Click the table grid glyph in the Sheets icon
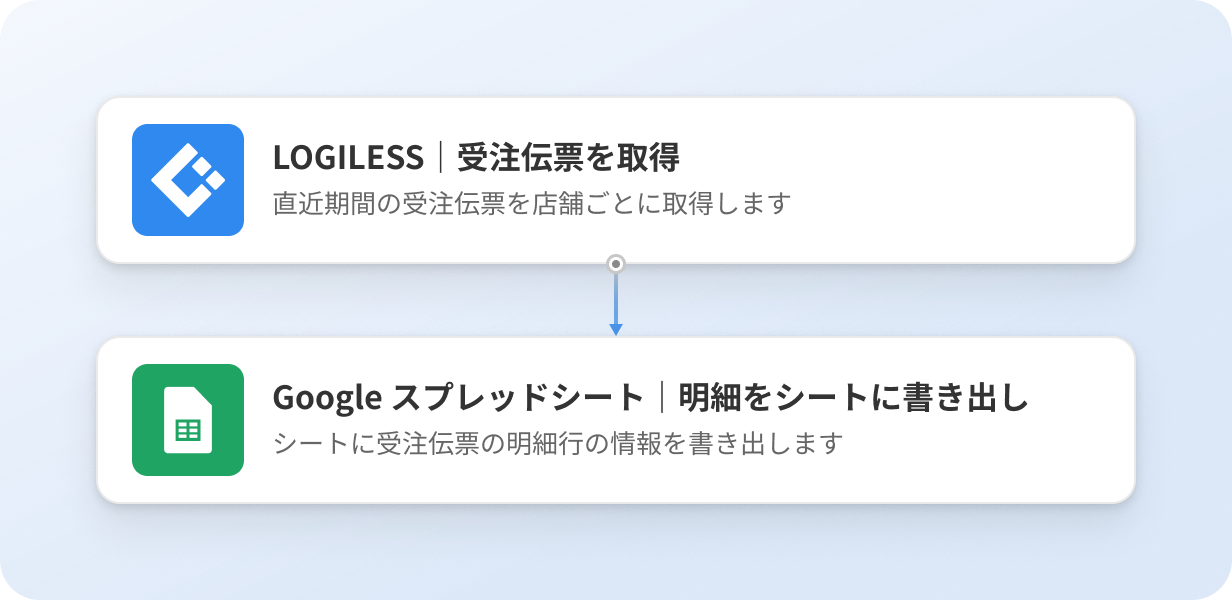 pos(188,431)
